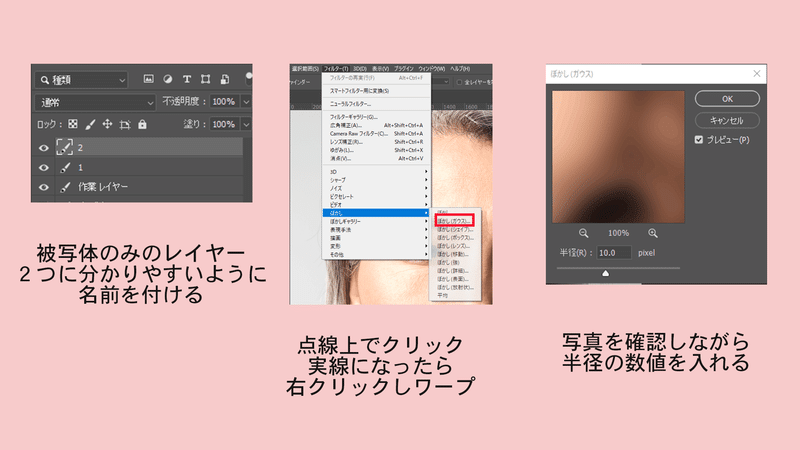800x450 pixels.
Task: Click the lock all padlock icon
Action: (x=142, y=124)
